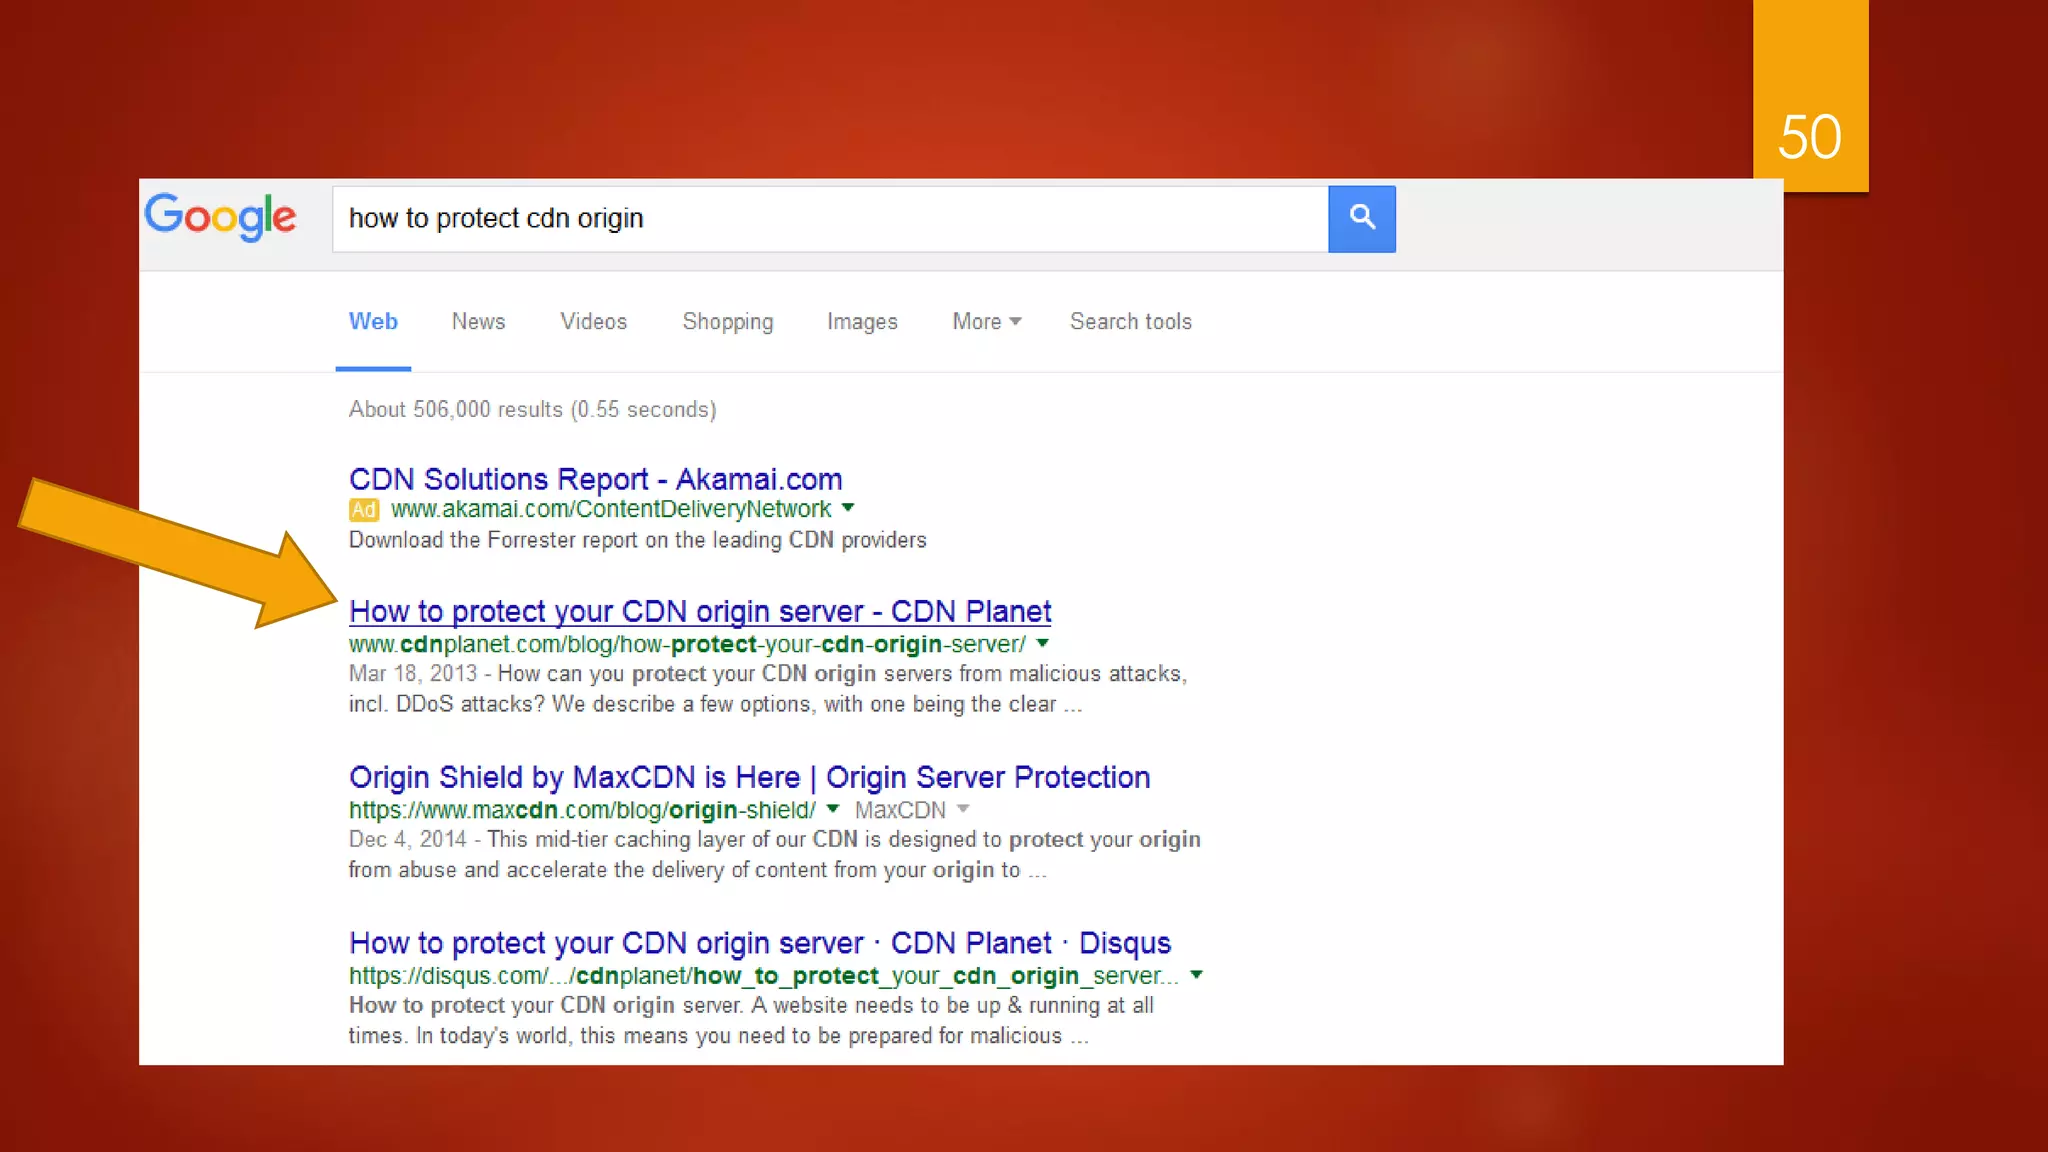2048x1152 pixels.
Task: Switch to the News tab
Action: (478, 322)
